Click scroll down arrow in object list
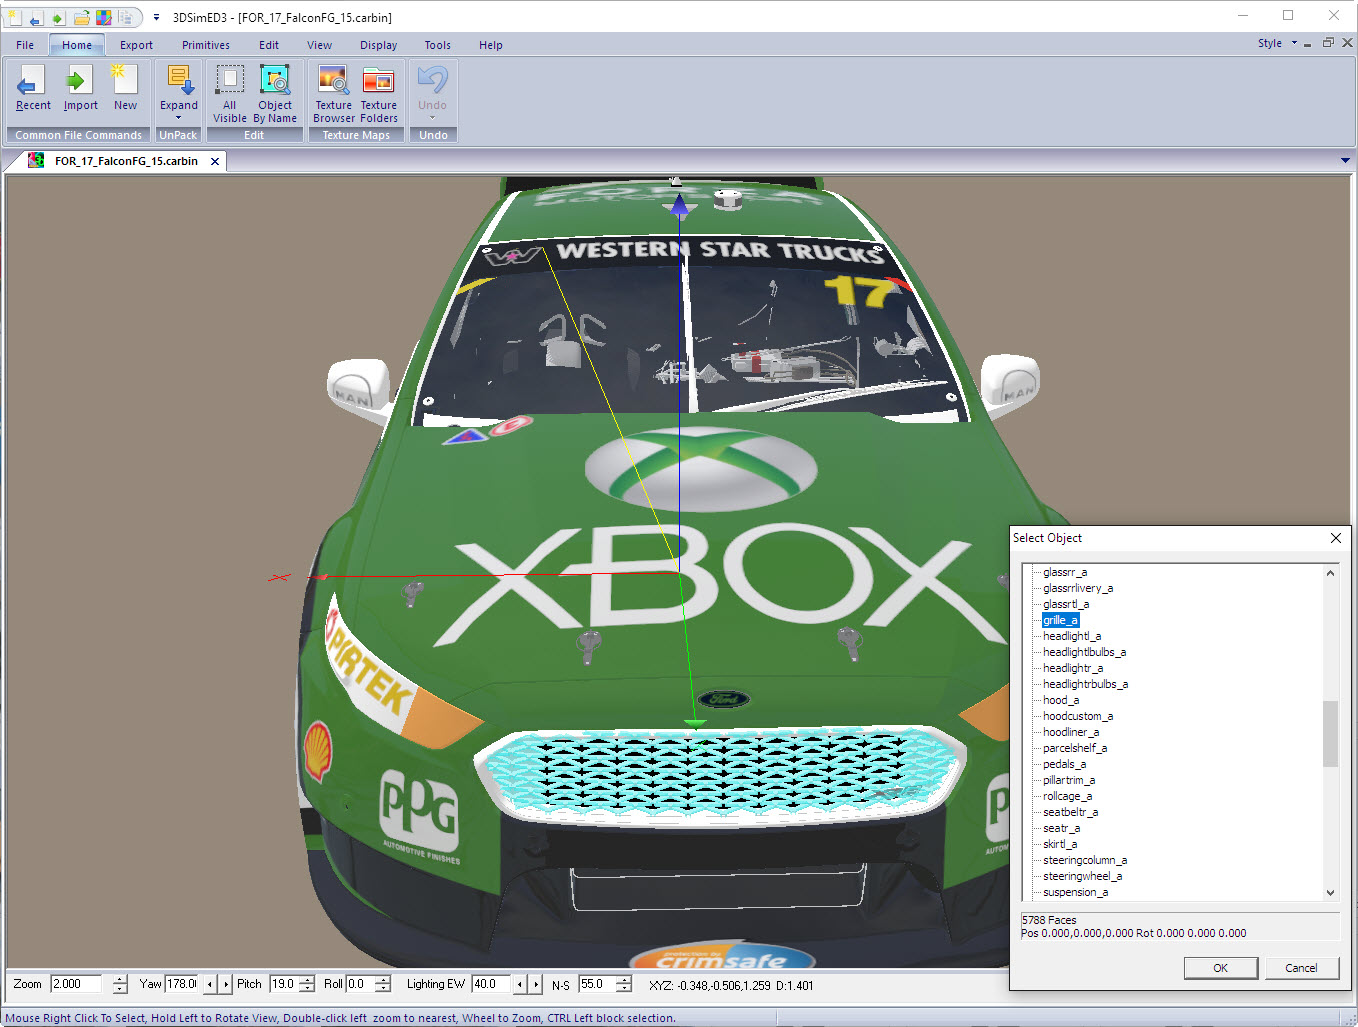Image resolution: width=1358 pixels, height=1027 pixels. [1330, 892]
